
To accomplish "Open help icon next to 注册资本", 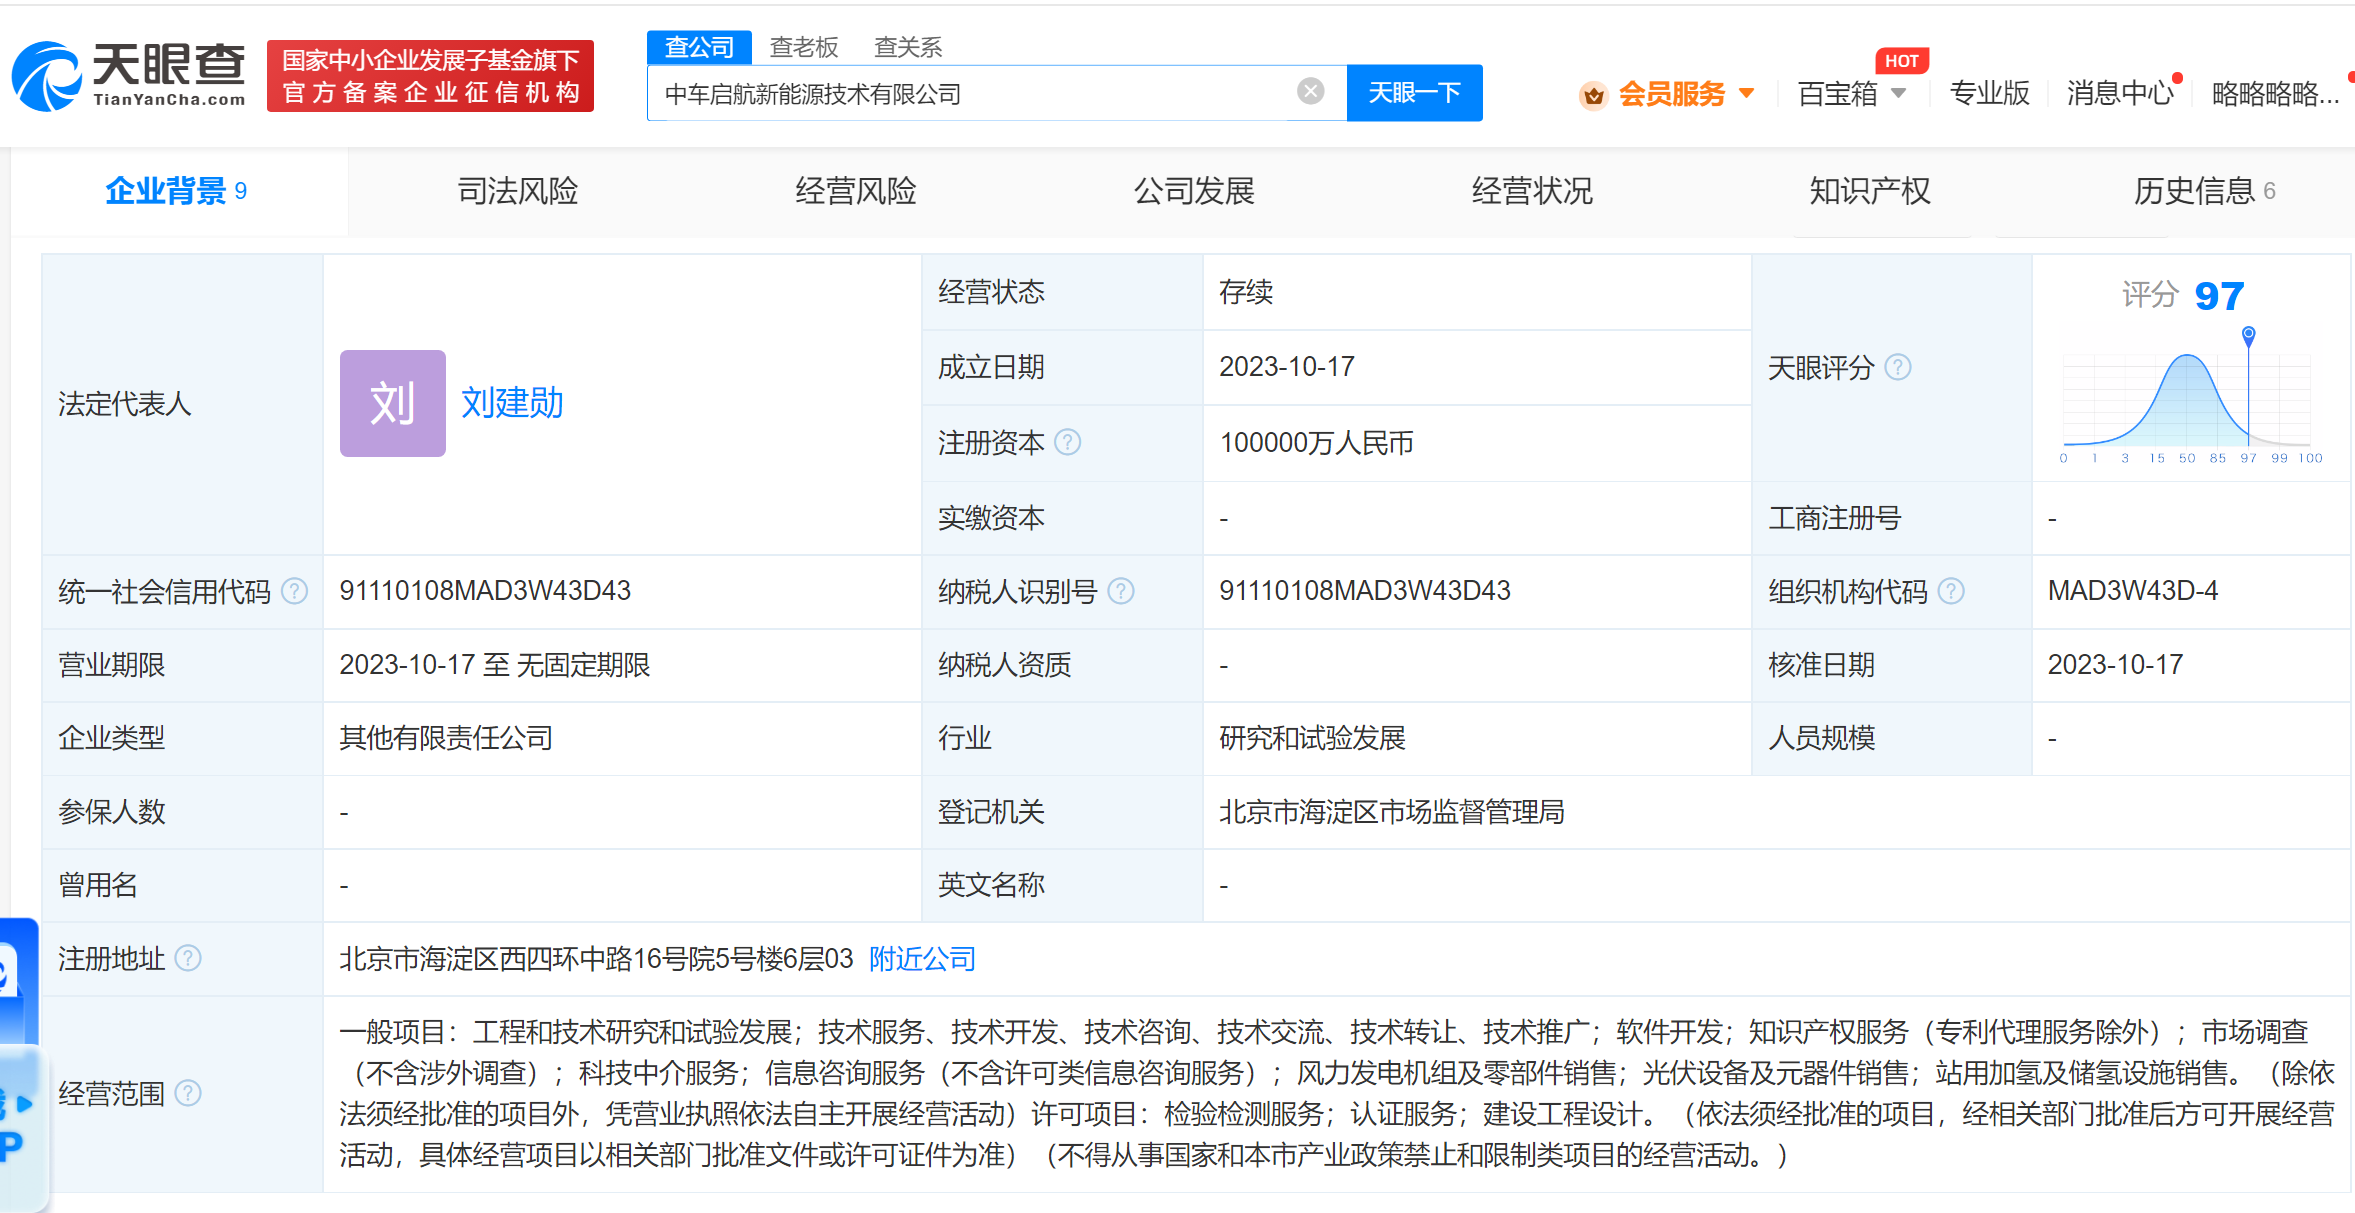I will click(1069, 443).
